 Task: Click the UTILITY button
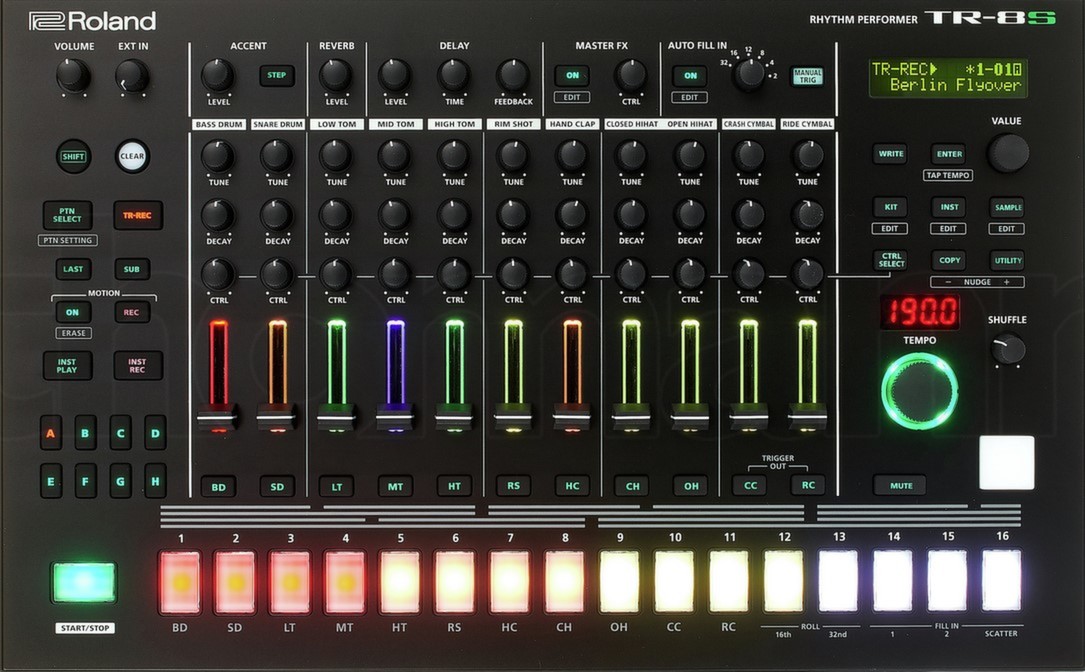pyautogui.click(x=1008, y=260)
